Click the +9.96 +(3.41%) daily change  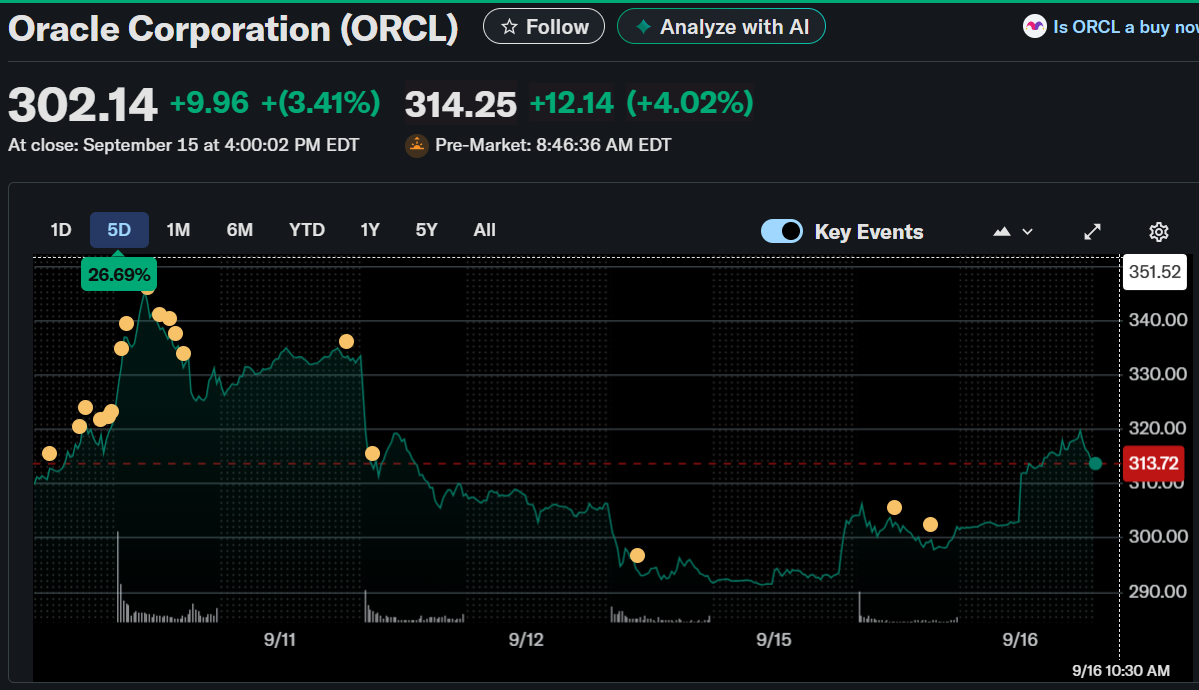coord(275,103)
